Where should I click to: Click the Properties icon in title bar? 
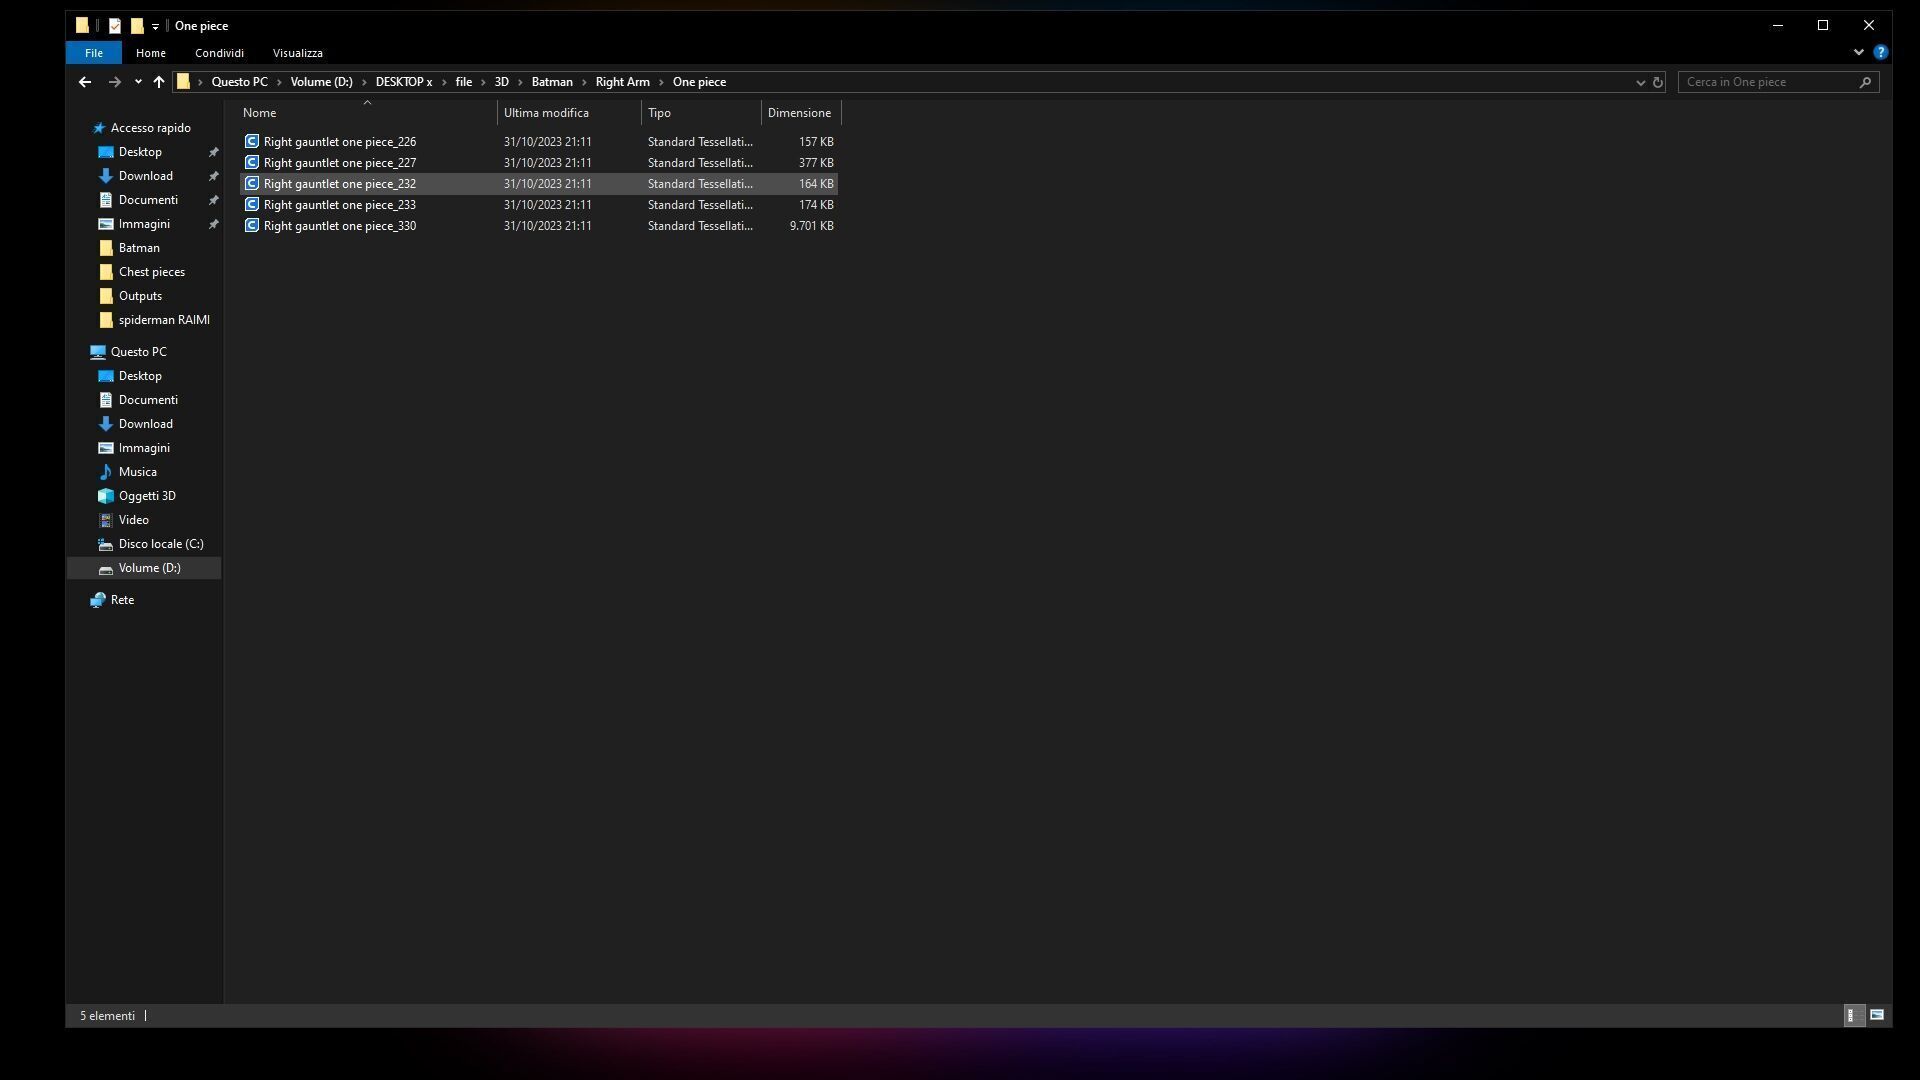tap(115, 26)
